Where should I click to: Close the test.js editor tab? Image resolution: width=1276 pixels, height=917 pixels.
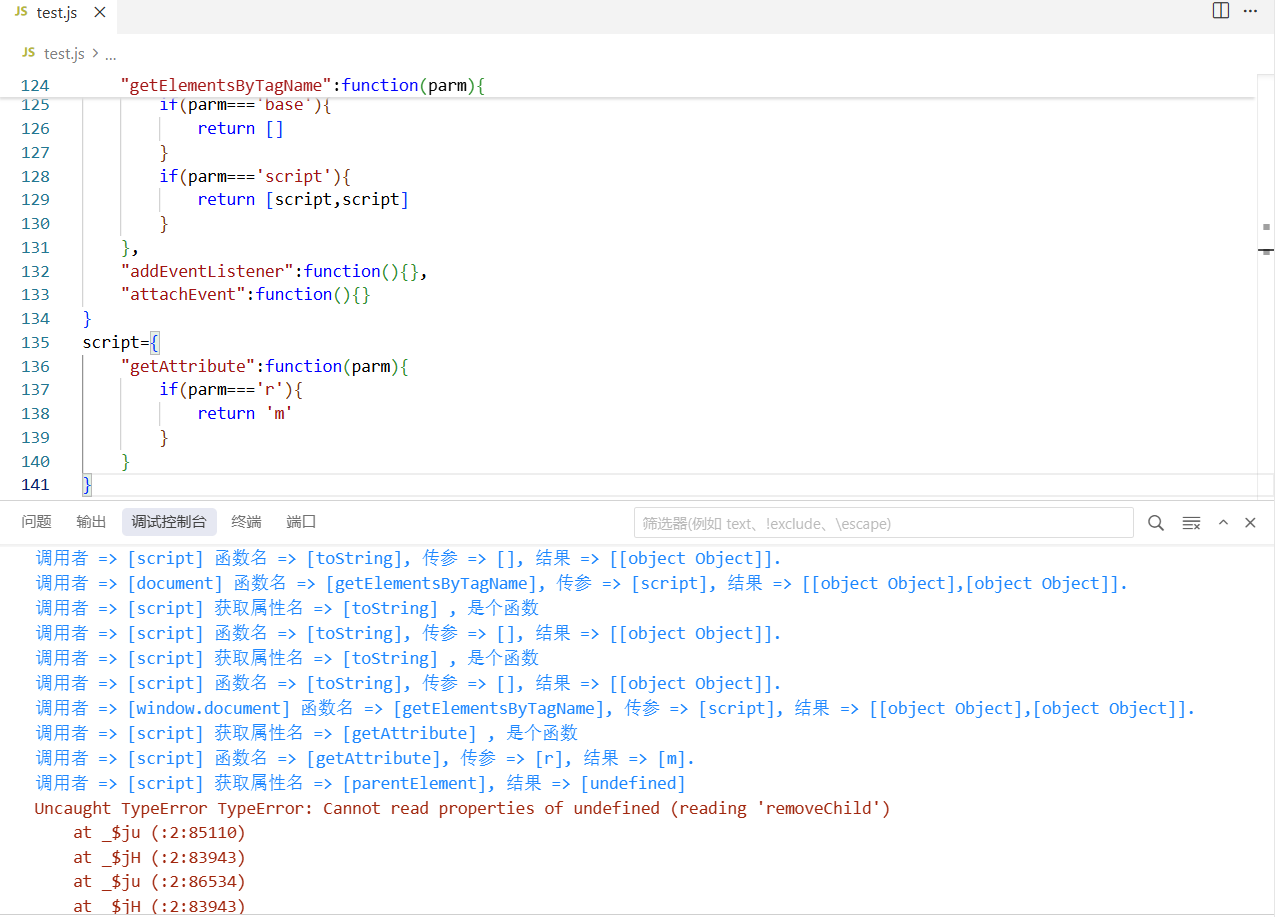click(x=99, y=13)
